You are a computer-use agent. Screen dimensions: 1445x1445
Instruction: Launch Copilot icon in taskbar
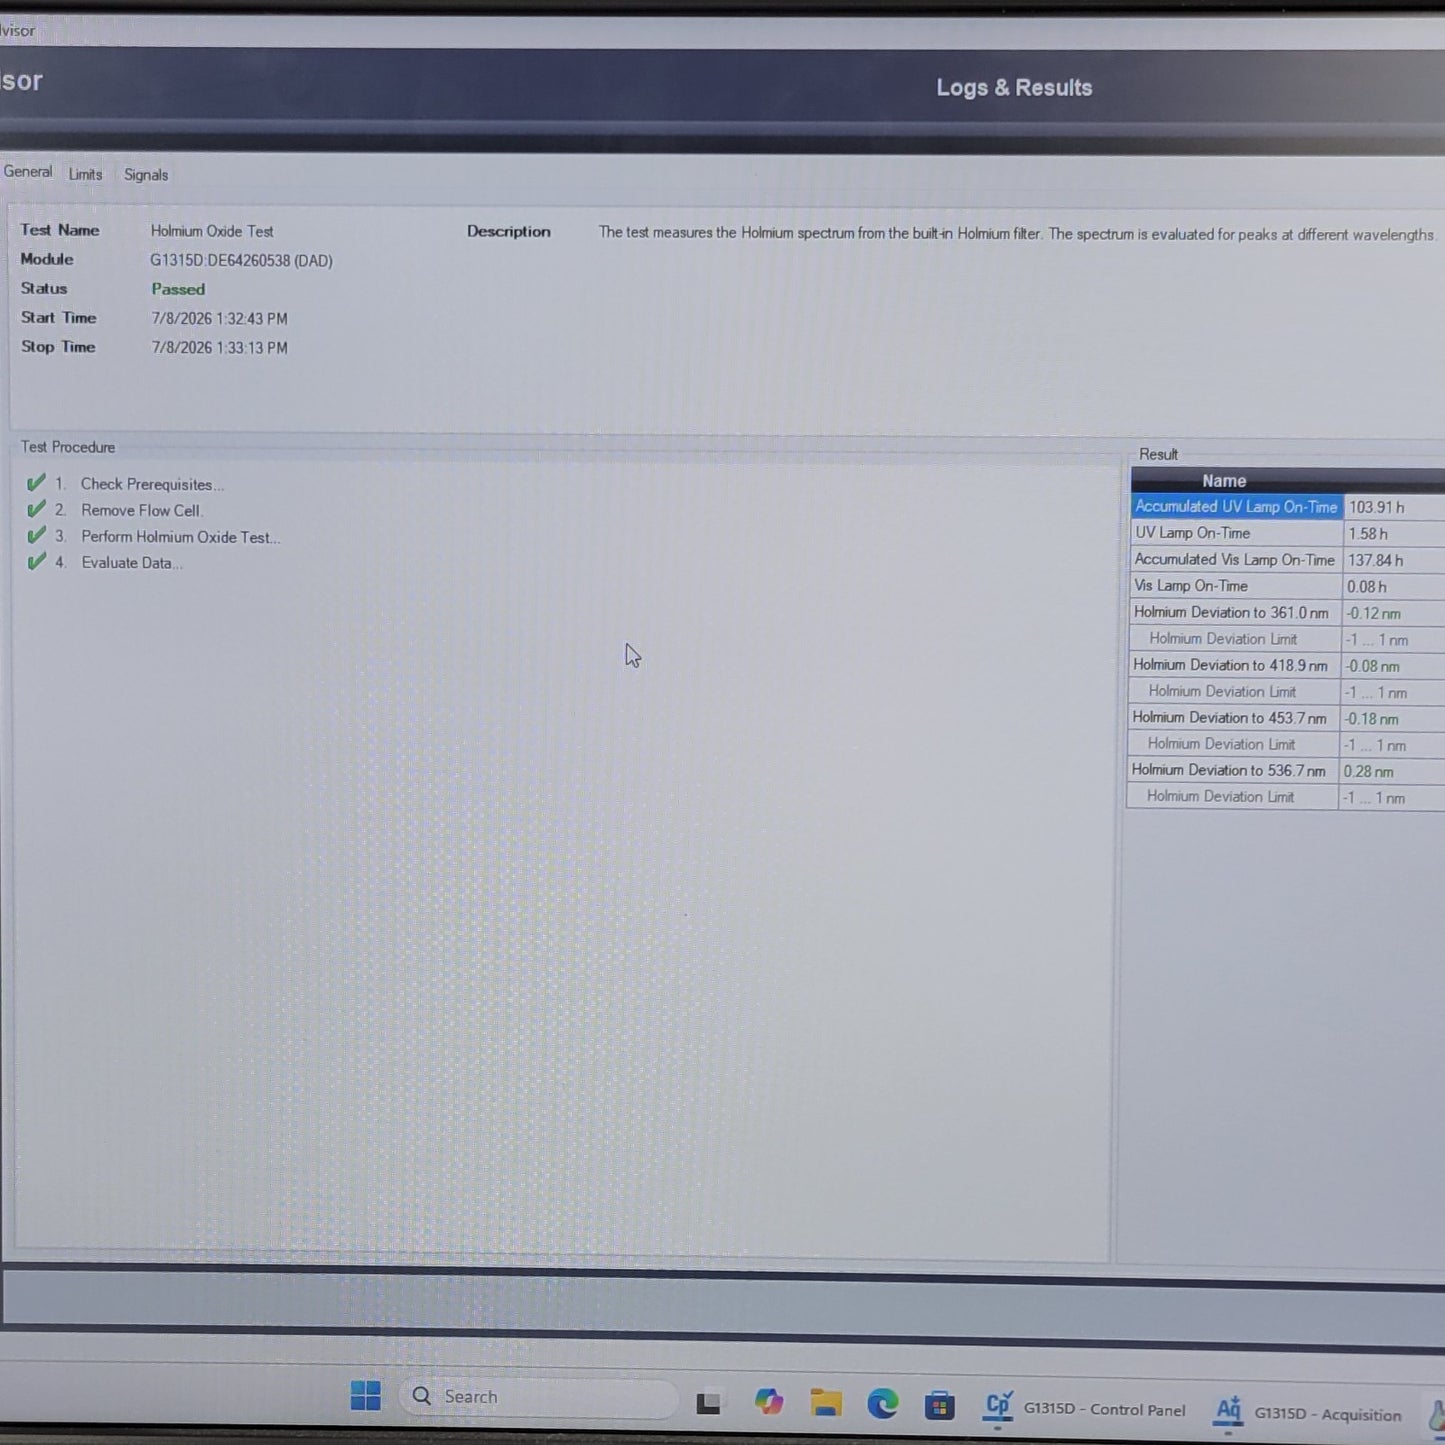(x=769, y=1402)
